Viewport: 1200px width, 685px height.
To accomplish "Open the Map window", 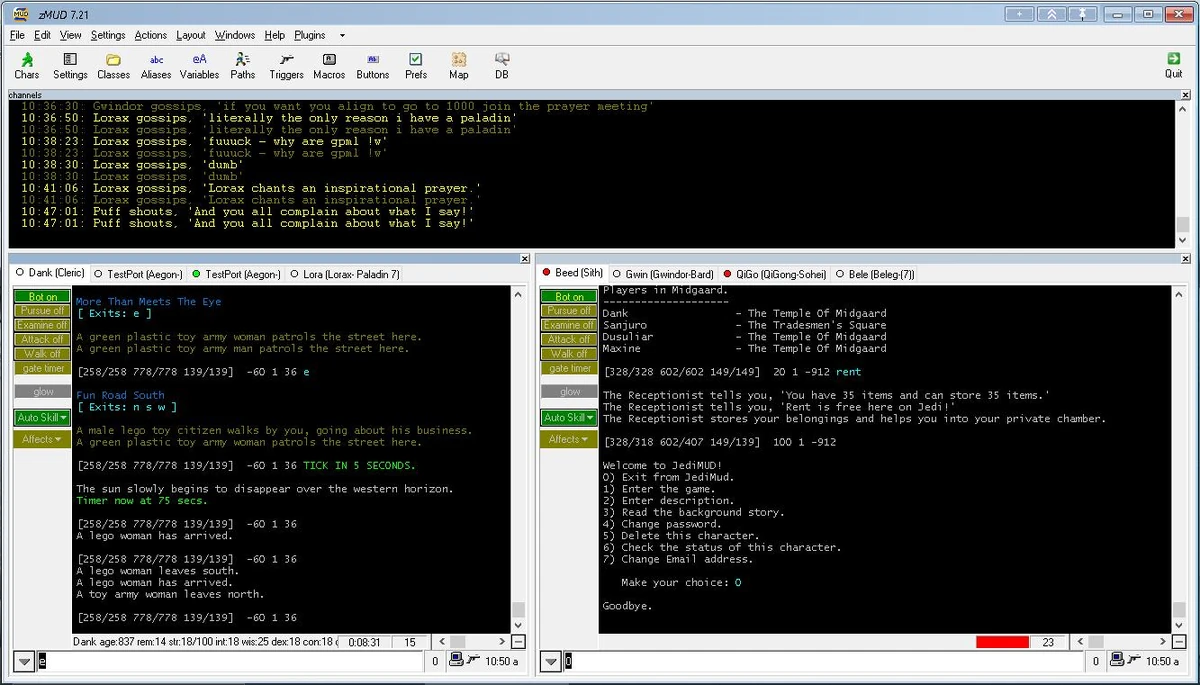I will 458,66.
